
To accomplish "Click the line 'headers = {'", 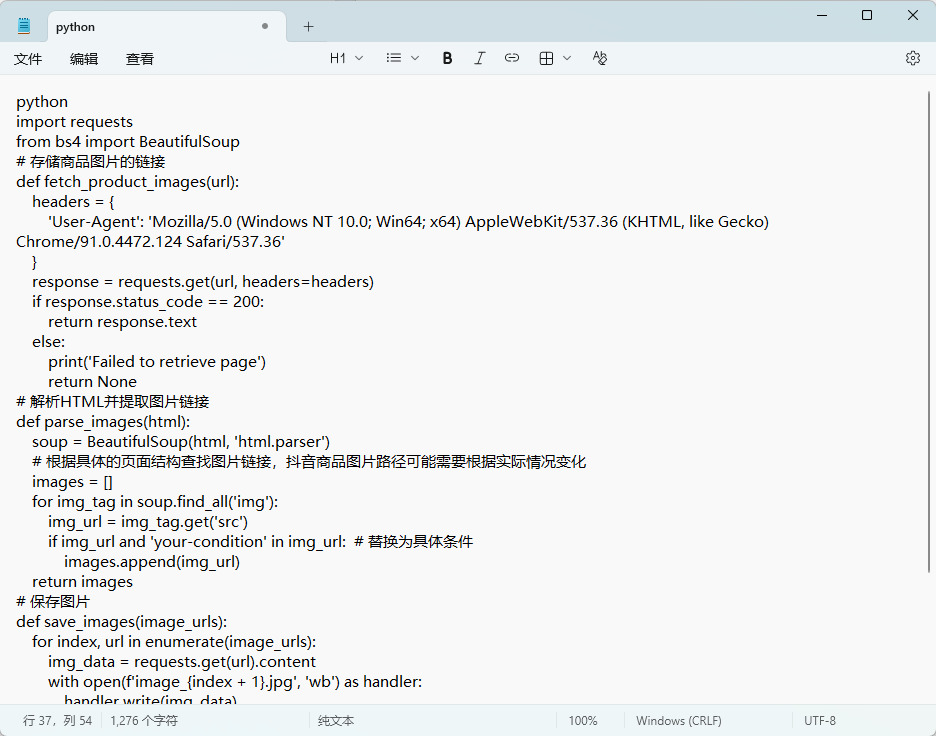I will (x=73, y=202).
